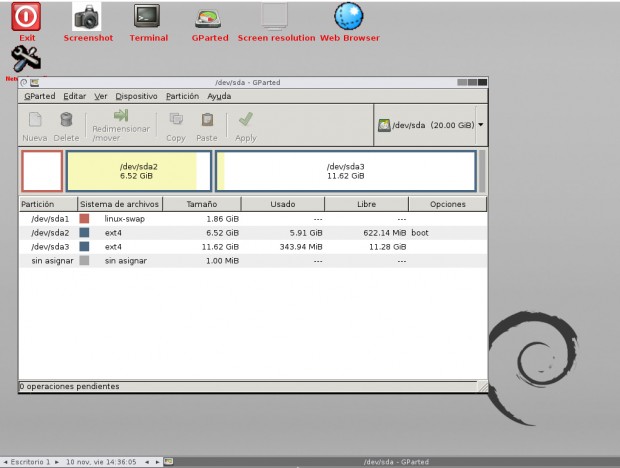Click the taskbar clock date
This screenshot has width=620, height=468.
coord(101,462)
